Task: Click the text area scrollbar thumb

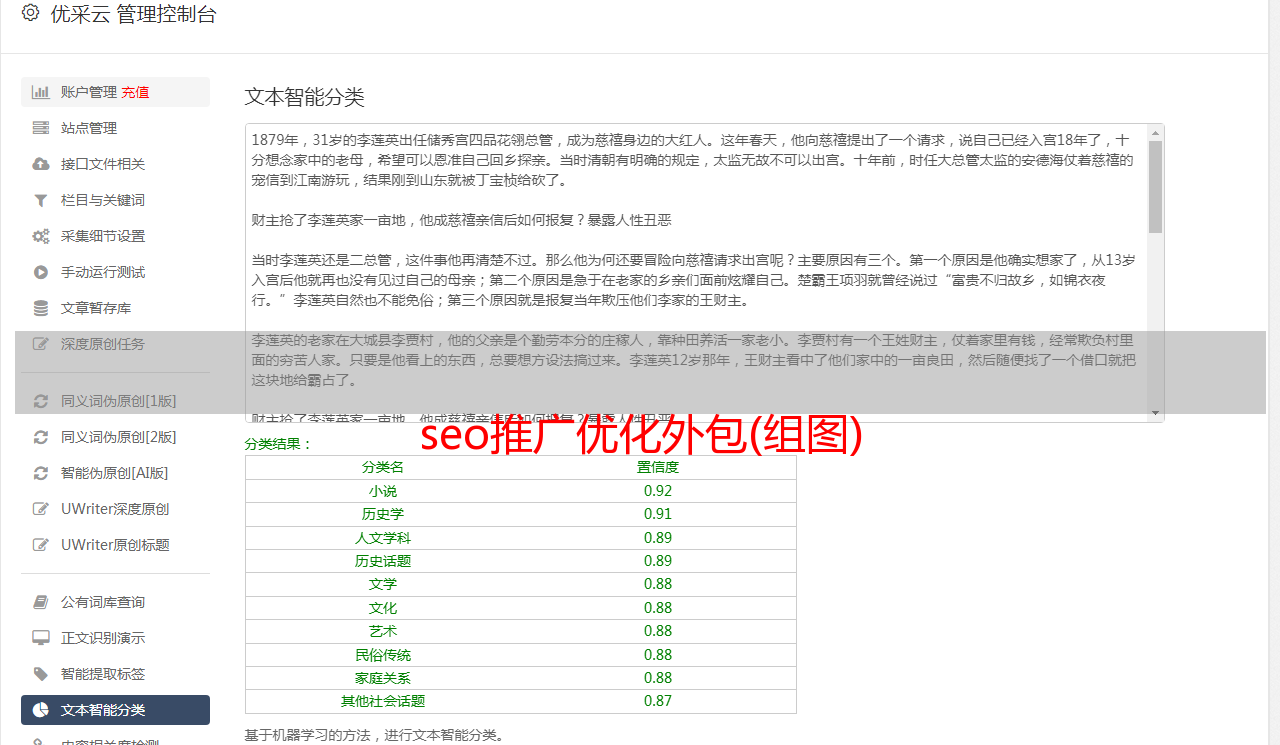Action: click(x=1155, y=187)
